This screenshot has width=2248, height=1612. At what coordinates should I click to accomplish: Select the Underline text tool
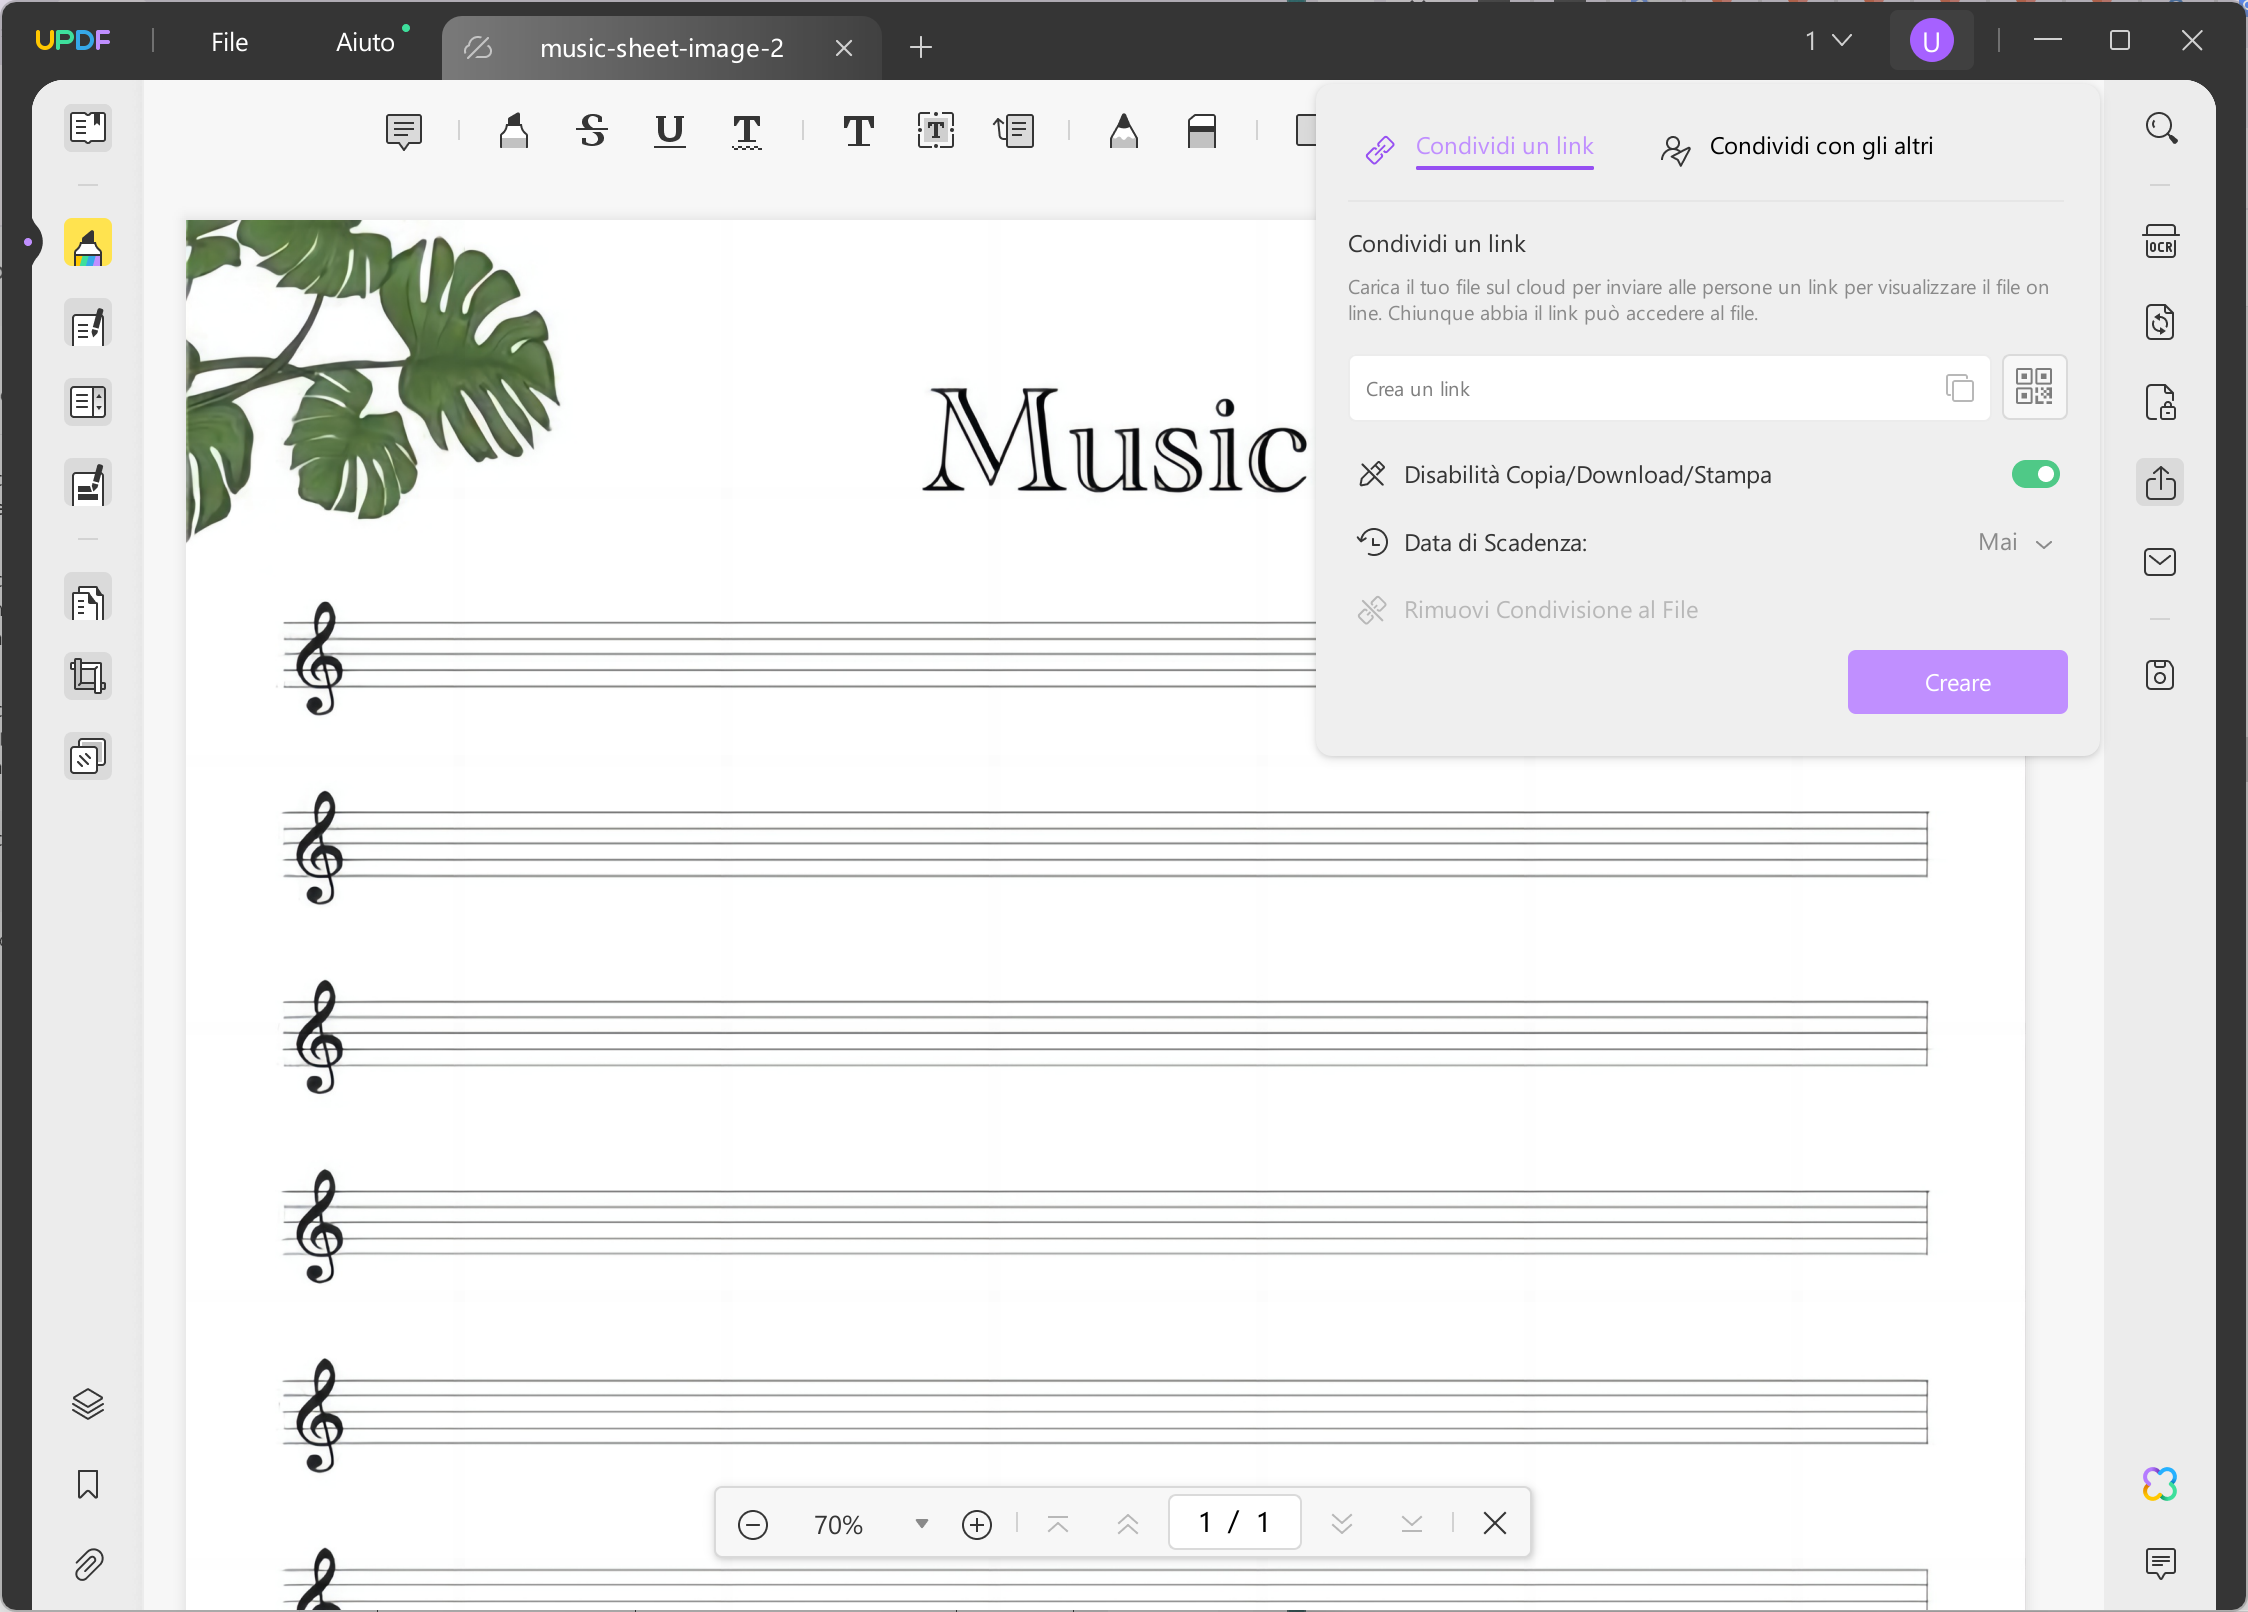(670, 131)
